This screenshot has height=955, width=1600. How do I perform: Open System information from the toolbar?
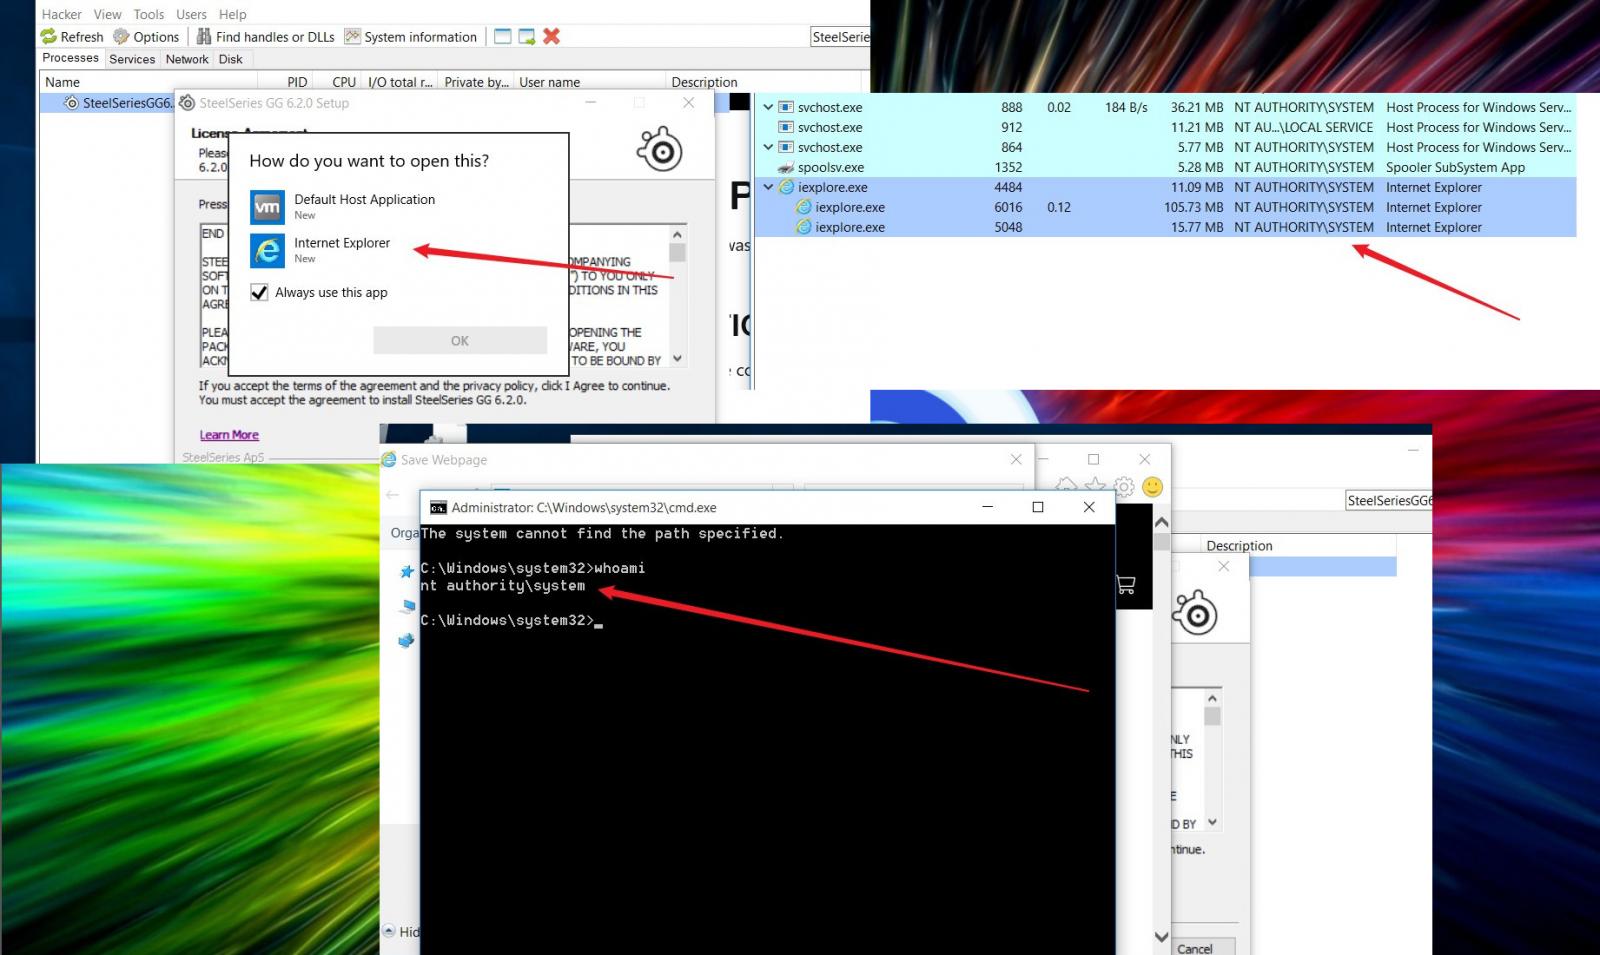(352, 37)
